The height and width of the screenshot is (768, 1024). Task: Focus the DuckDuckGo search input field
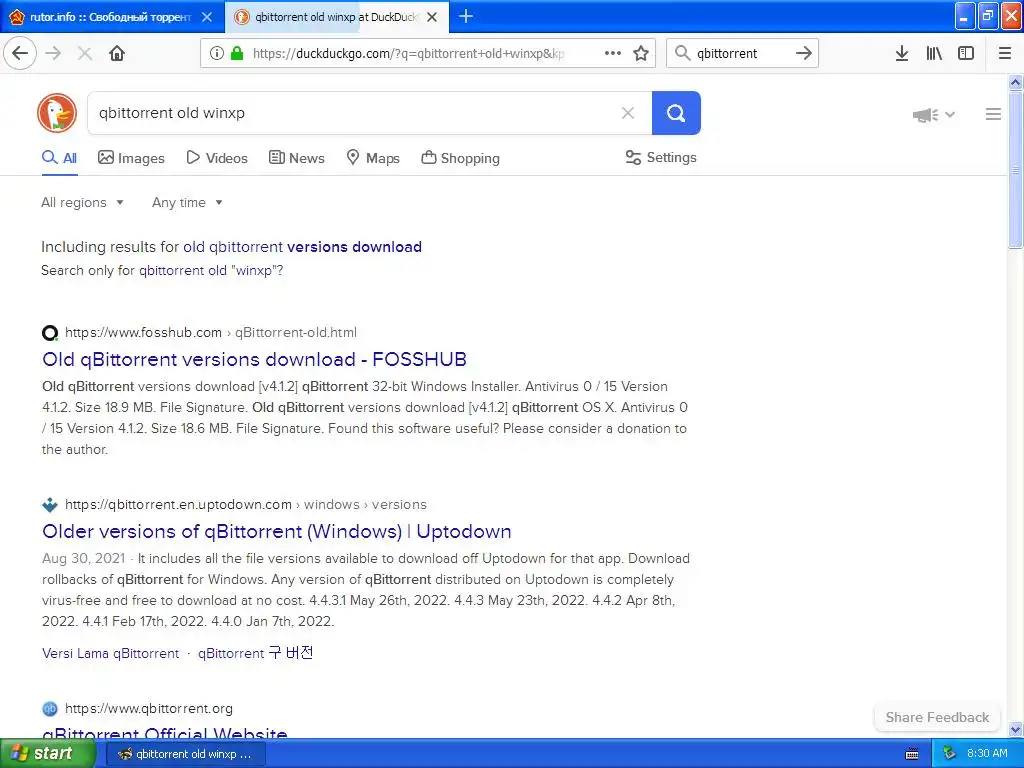(353, 113)
